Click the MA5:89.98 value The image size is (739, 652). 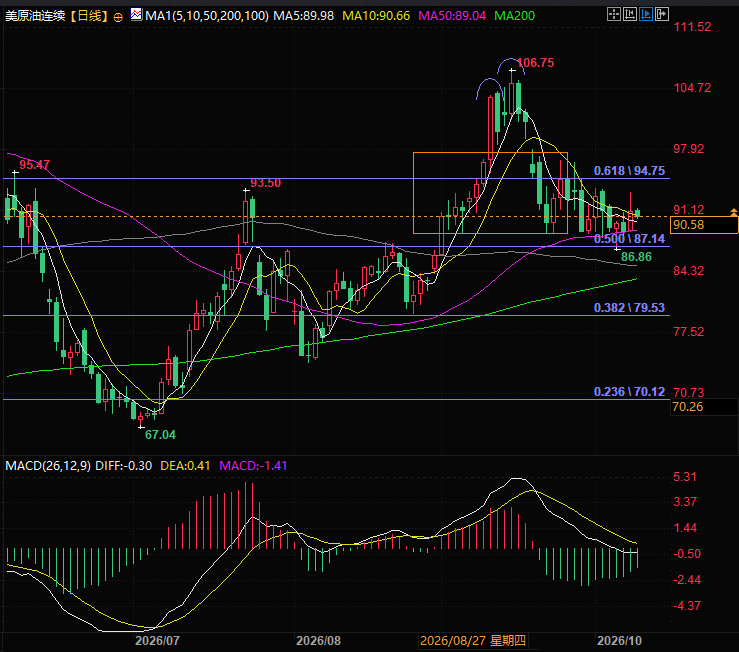tap(304, 16)
